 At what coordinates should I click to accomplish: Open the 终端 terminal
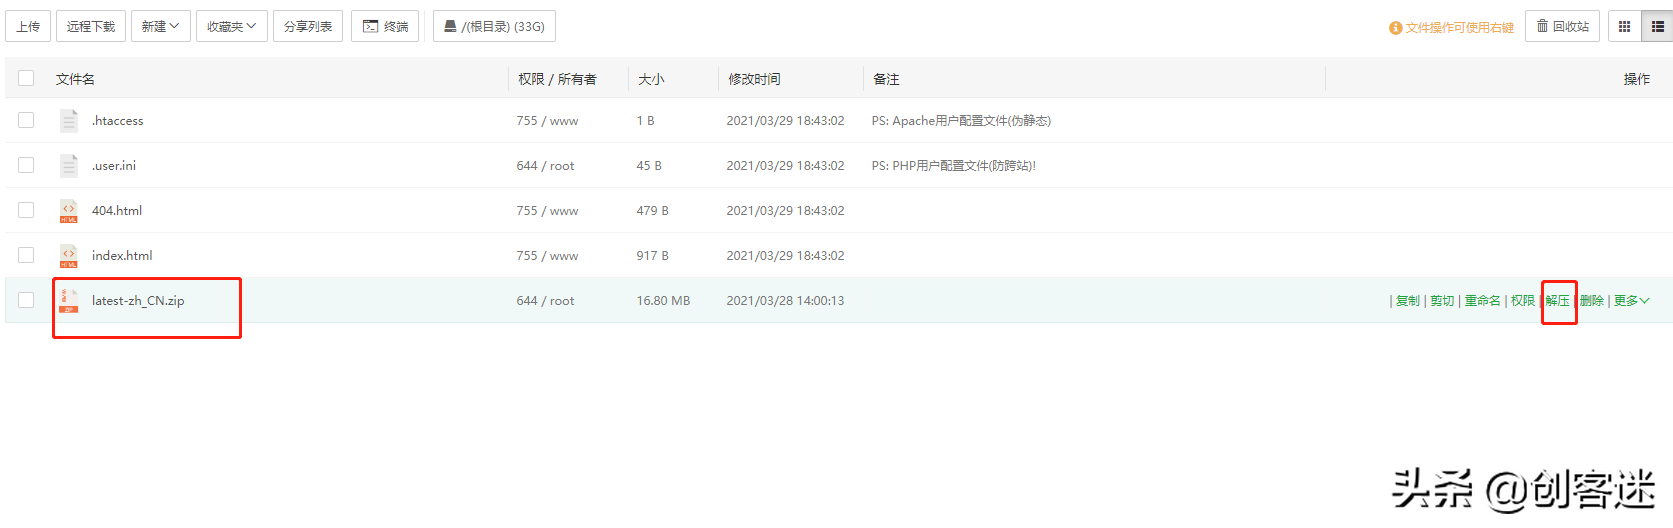click(385, 27)
